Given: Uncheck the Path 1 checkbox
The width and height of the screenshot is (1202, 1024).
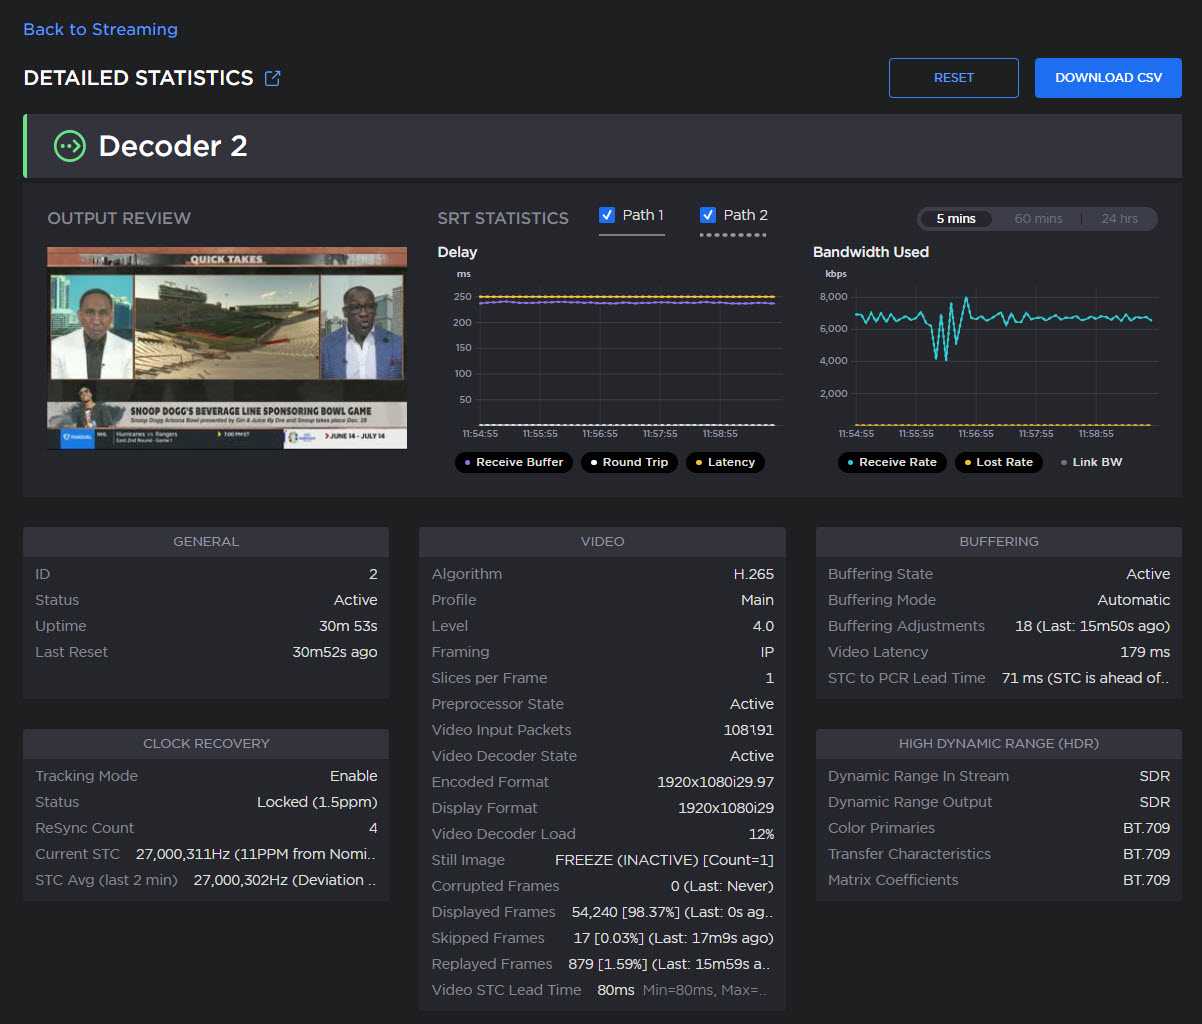Looking at the screenshot, I should click(607, 215).
